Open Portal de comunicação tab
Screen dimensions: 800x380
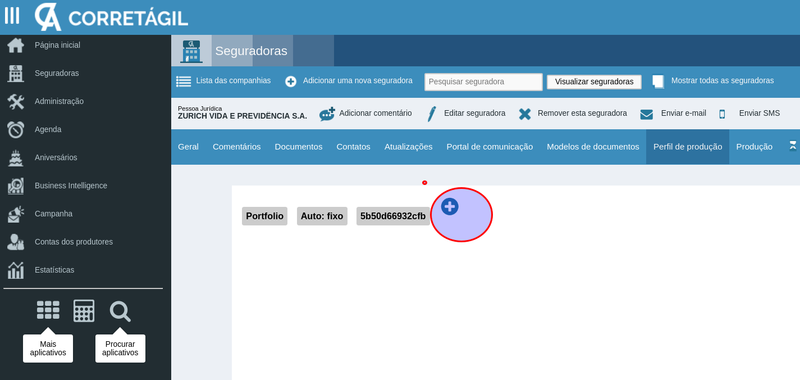point(490,147)
